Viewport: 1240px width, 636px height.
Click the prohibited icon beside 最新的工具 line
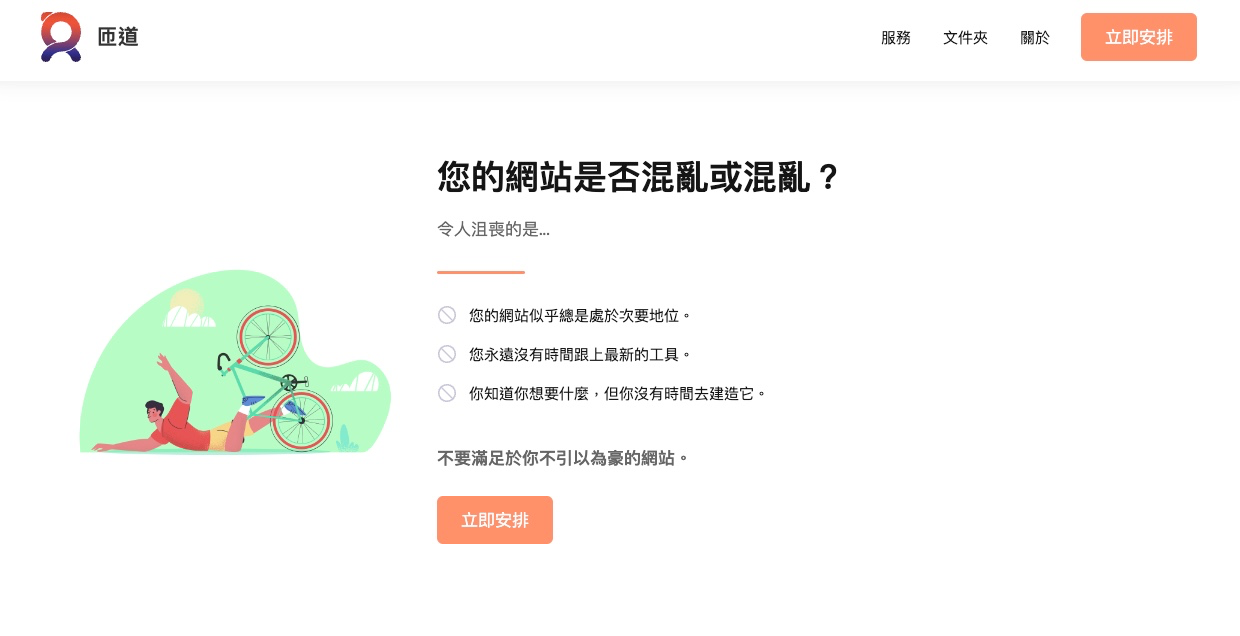[447, 354]
